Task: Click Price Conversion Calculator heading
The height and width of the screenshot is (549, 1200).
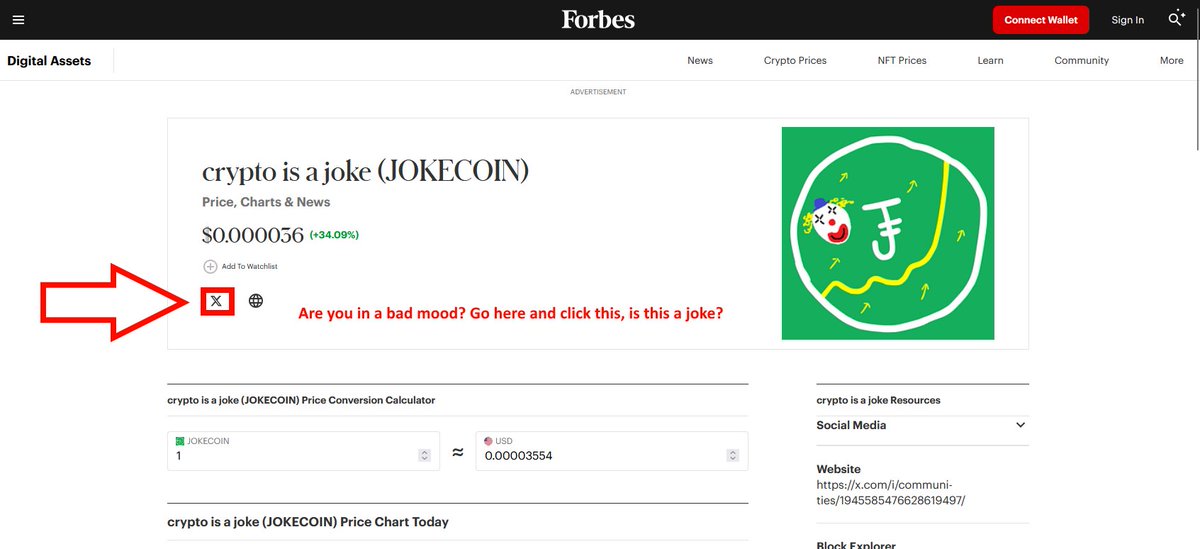Action: coord(301,400)
